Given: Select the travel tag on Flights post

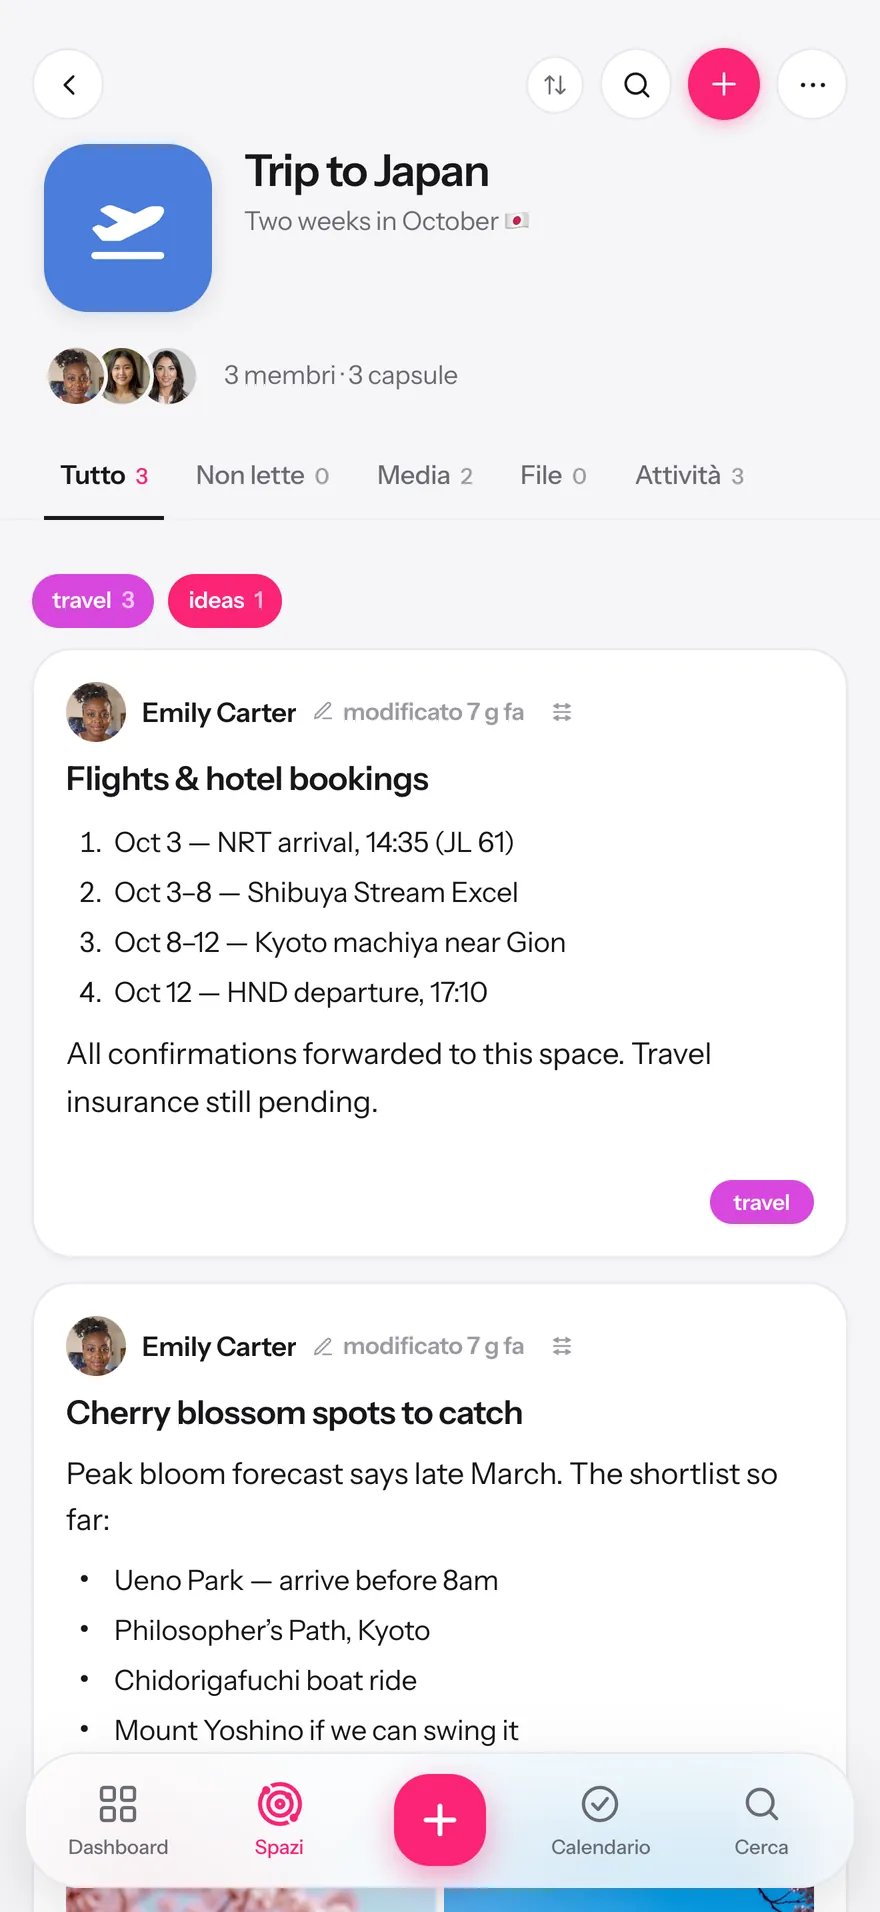Looking at the screenshot, I should (762, 1202).
